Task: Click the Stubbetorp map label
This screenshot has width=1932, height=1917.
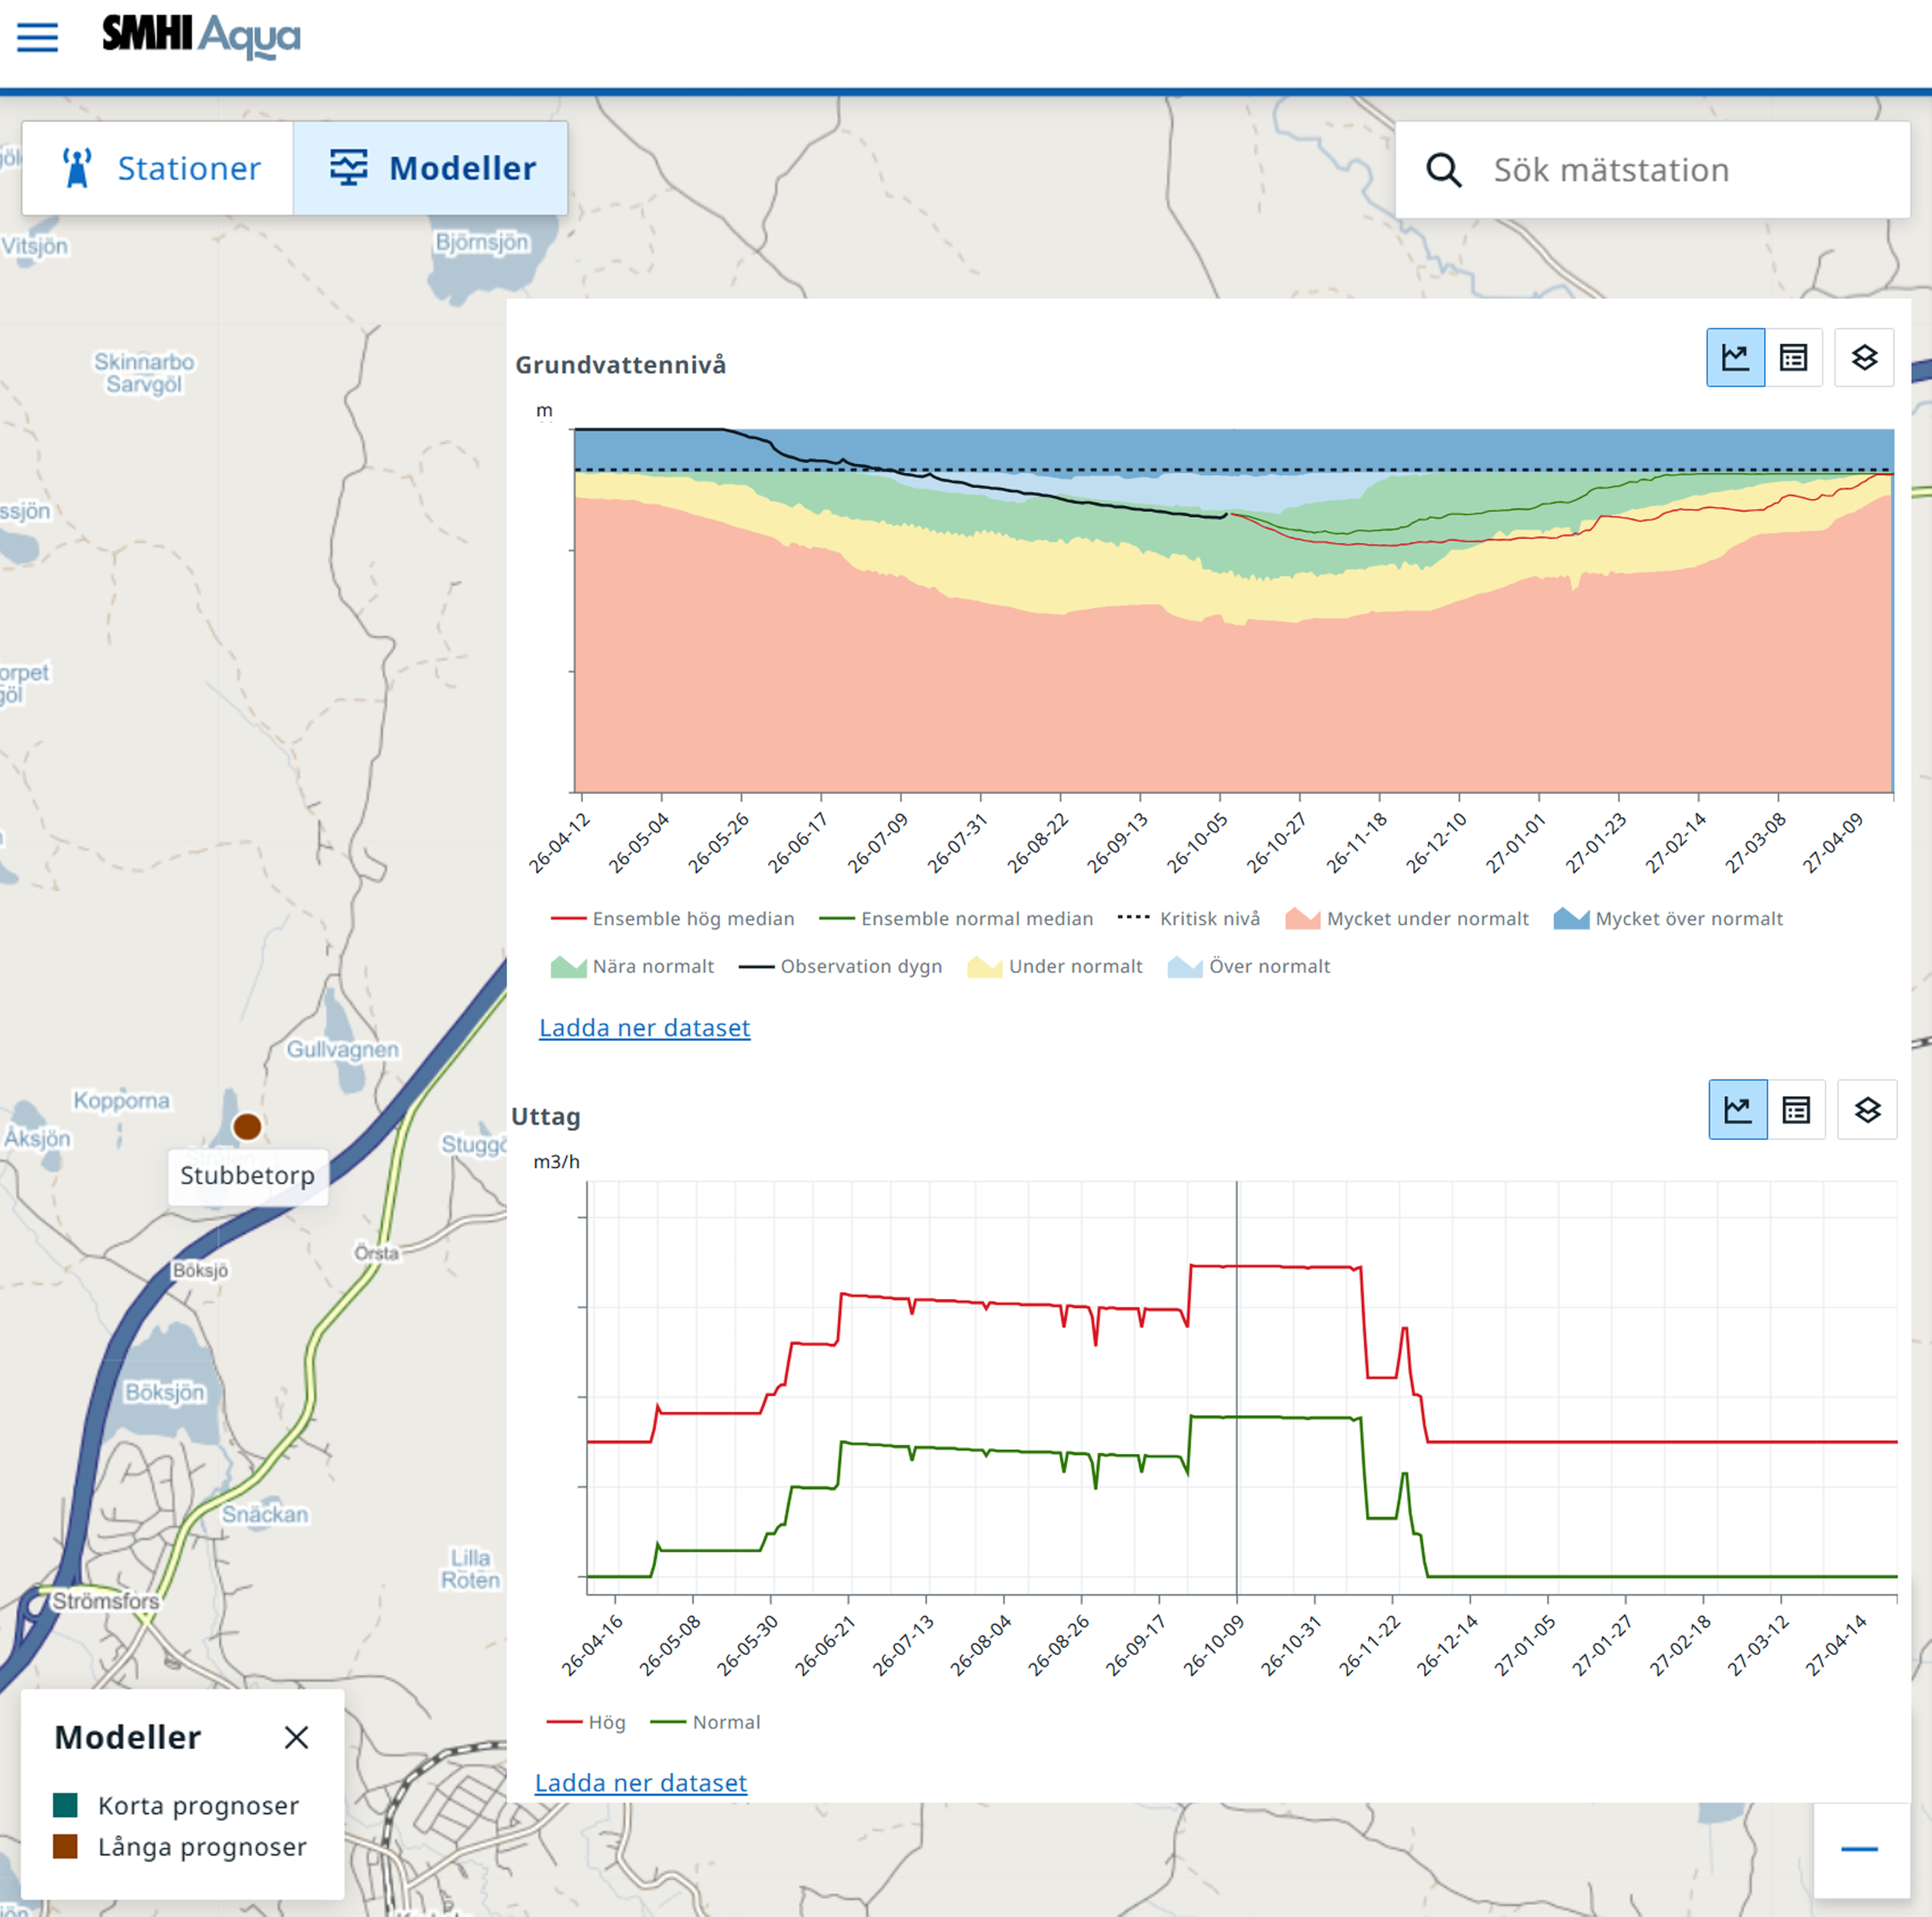Action: pyautogui.click(x=248, y=1176)
